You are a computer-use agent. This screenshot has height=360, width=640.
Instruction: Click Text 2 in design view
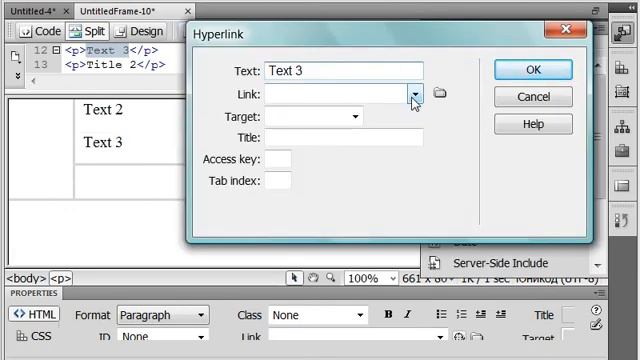103,109
